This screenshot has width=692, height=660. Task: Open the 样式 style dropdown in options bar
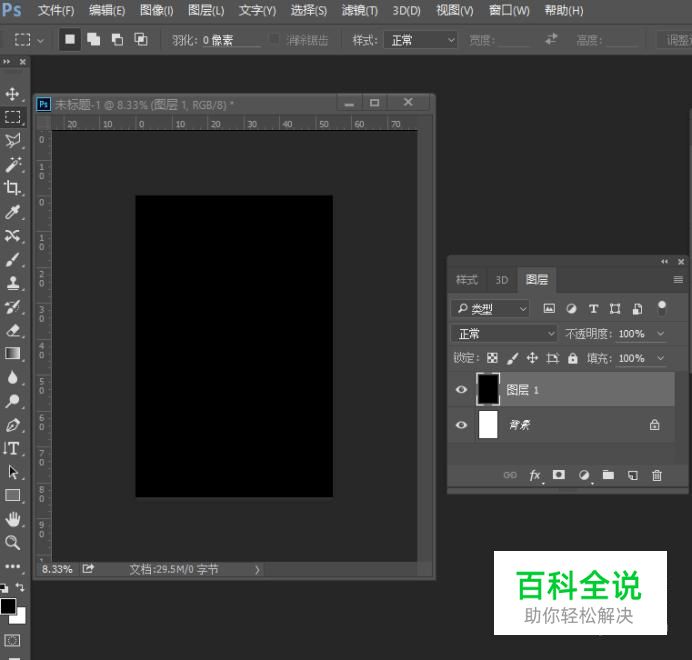(422, 40)
